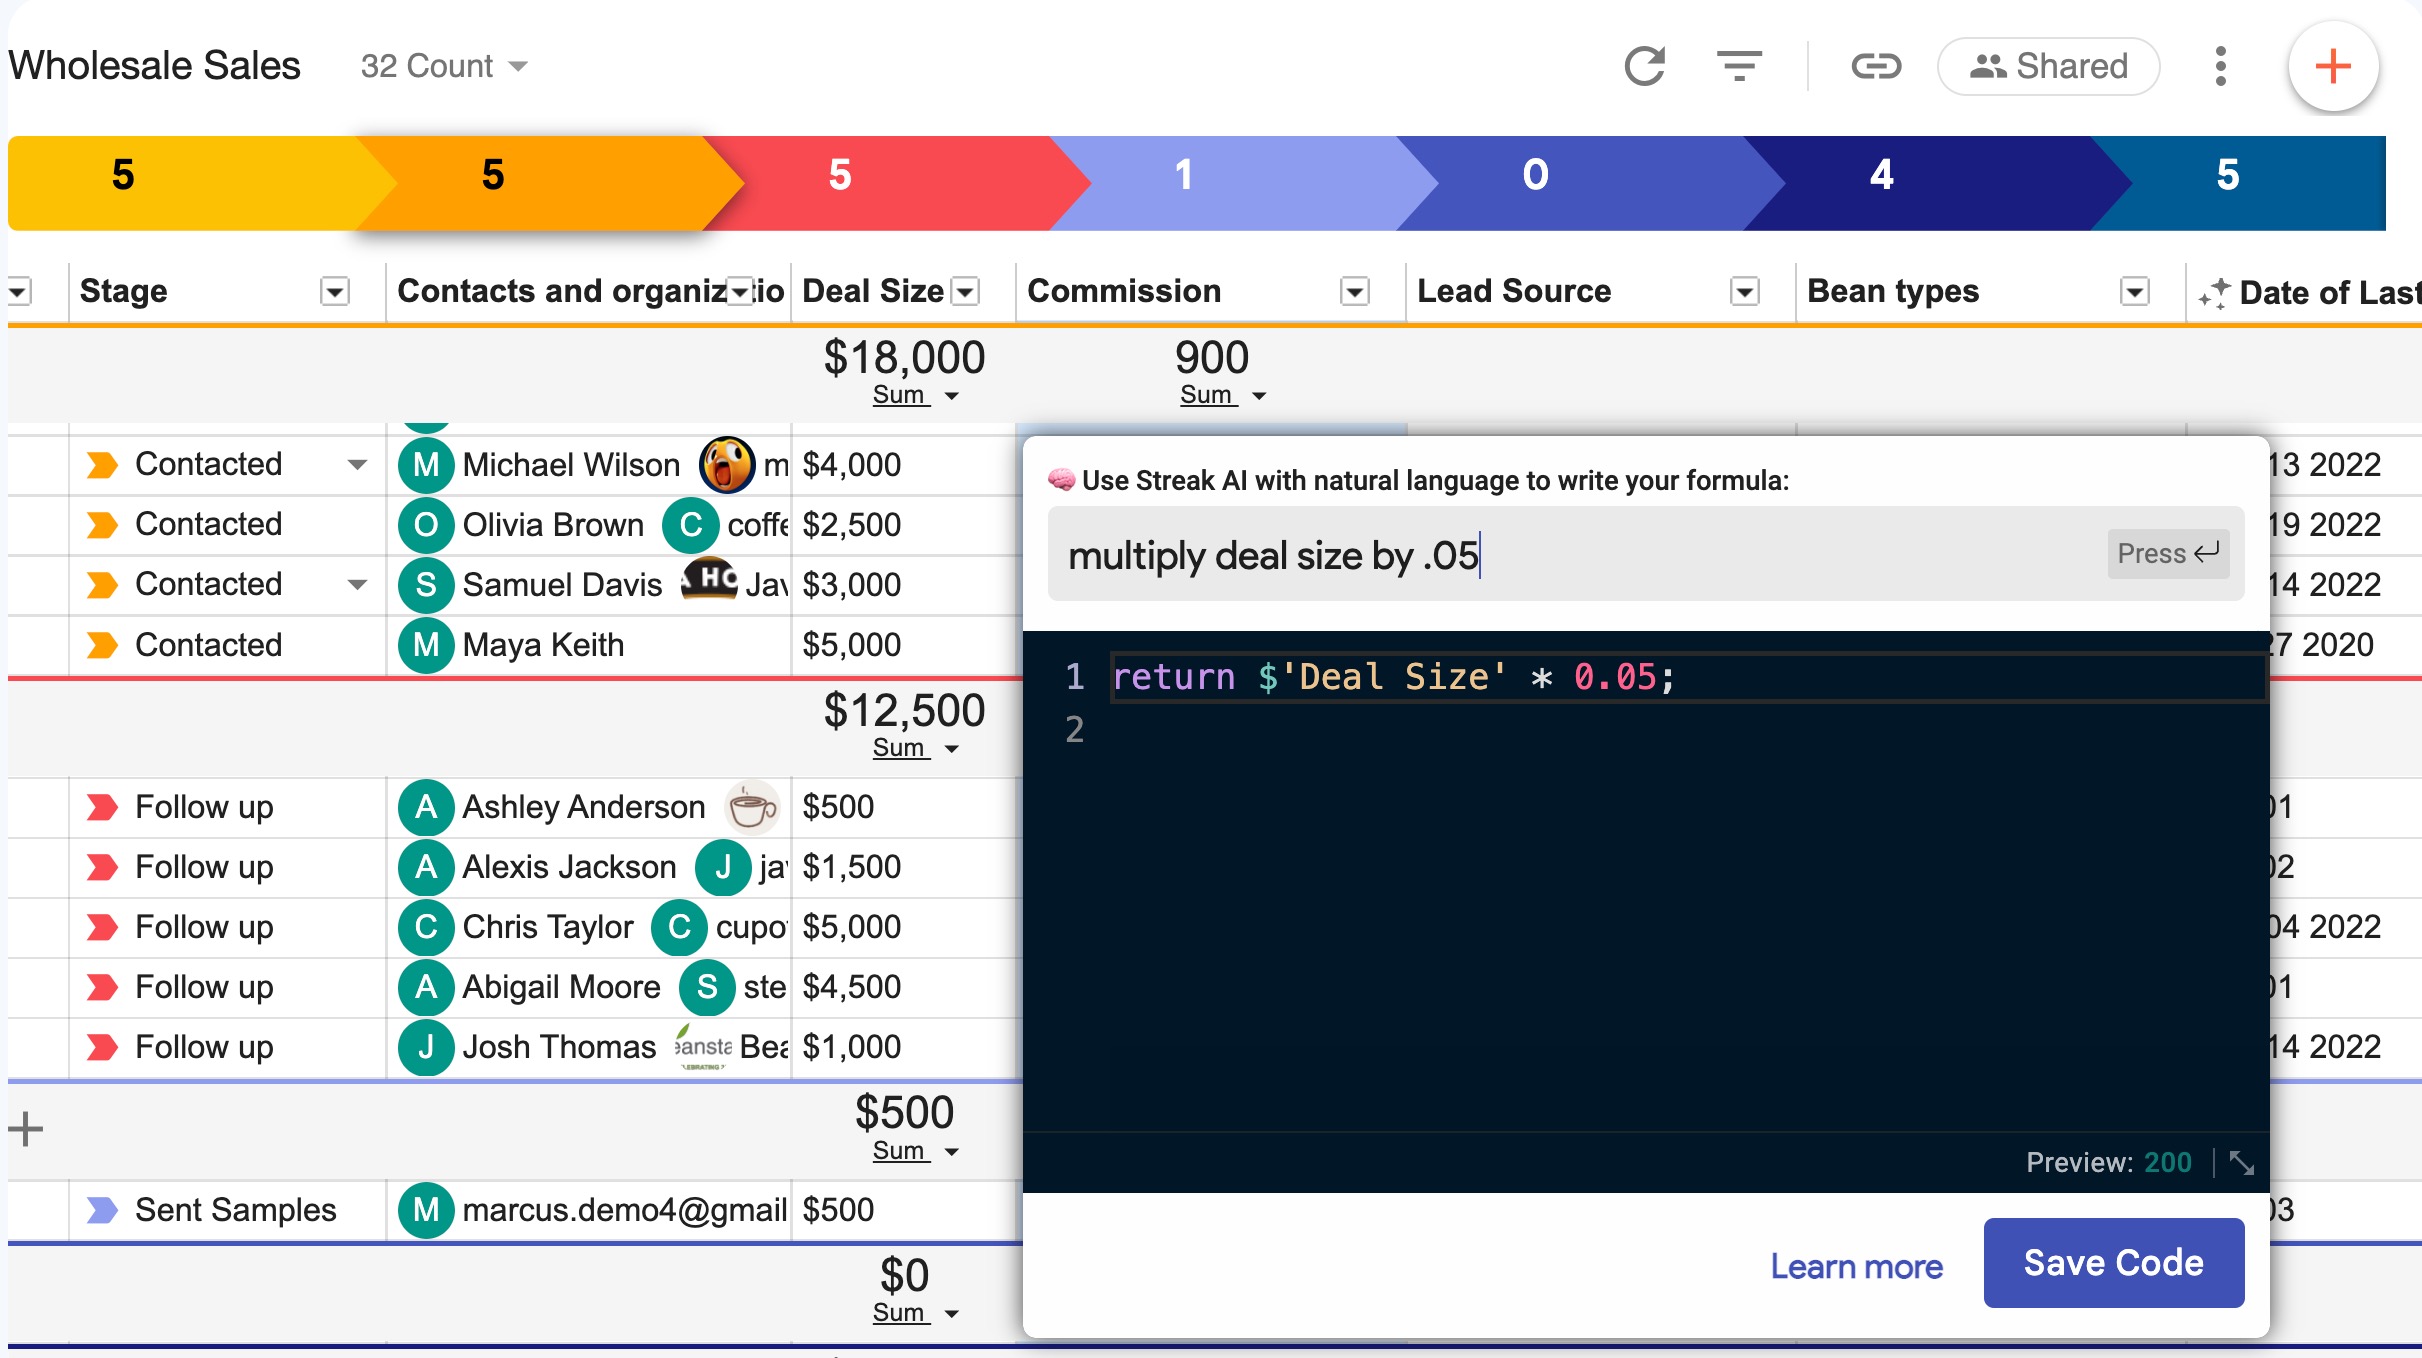Click marcus.demo4 M avatar

[x=426, y=1210]
